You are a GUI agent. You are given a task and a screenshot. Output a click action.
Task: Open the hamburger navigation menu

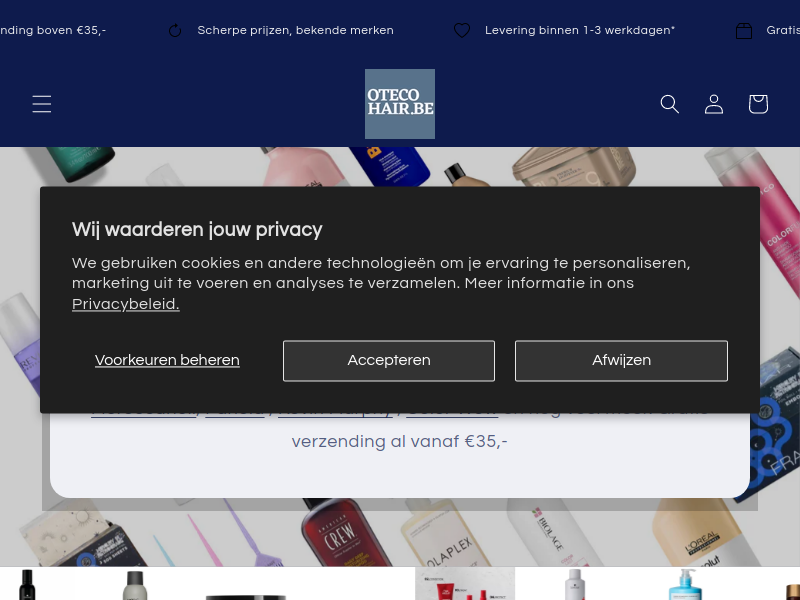click(42, 104)
